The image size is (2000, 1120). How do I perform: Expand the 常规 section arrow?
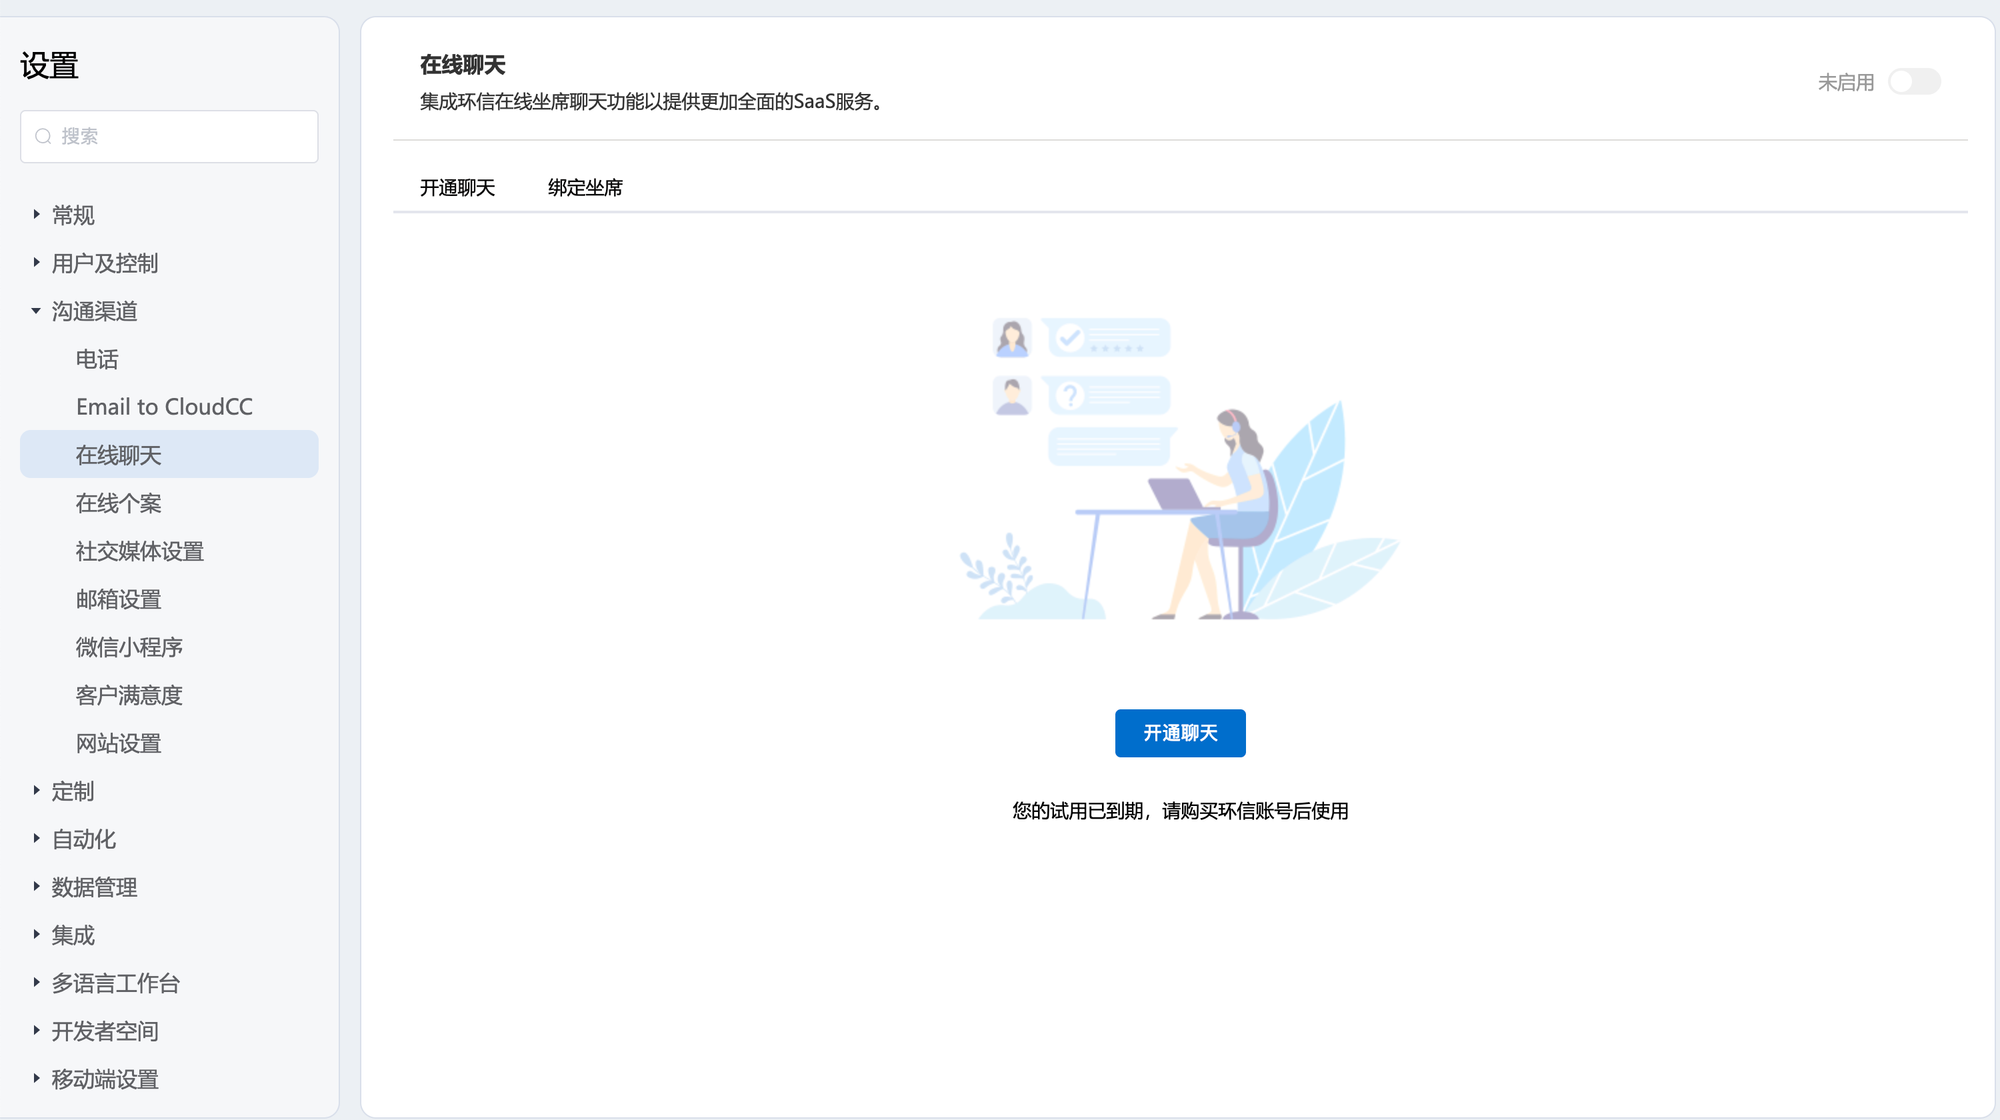[36, 215]
